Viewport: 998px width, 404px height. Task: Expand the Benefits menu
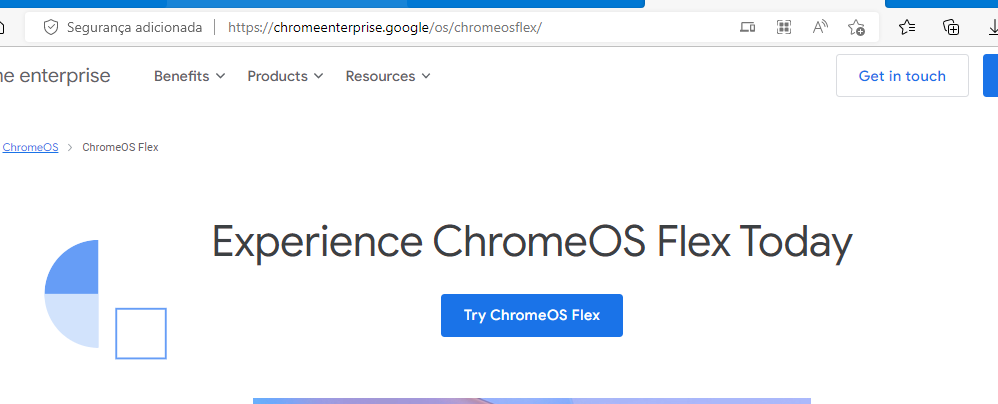[190, 76]
